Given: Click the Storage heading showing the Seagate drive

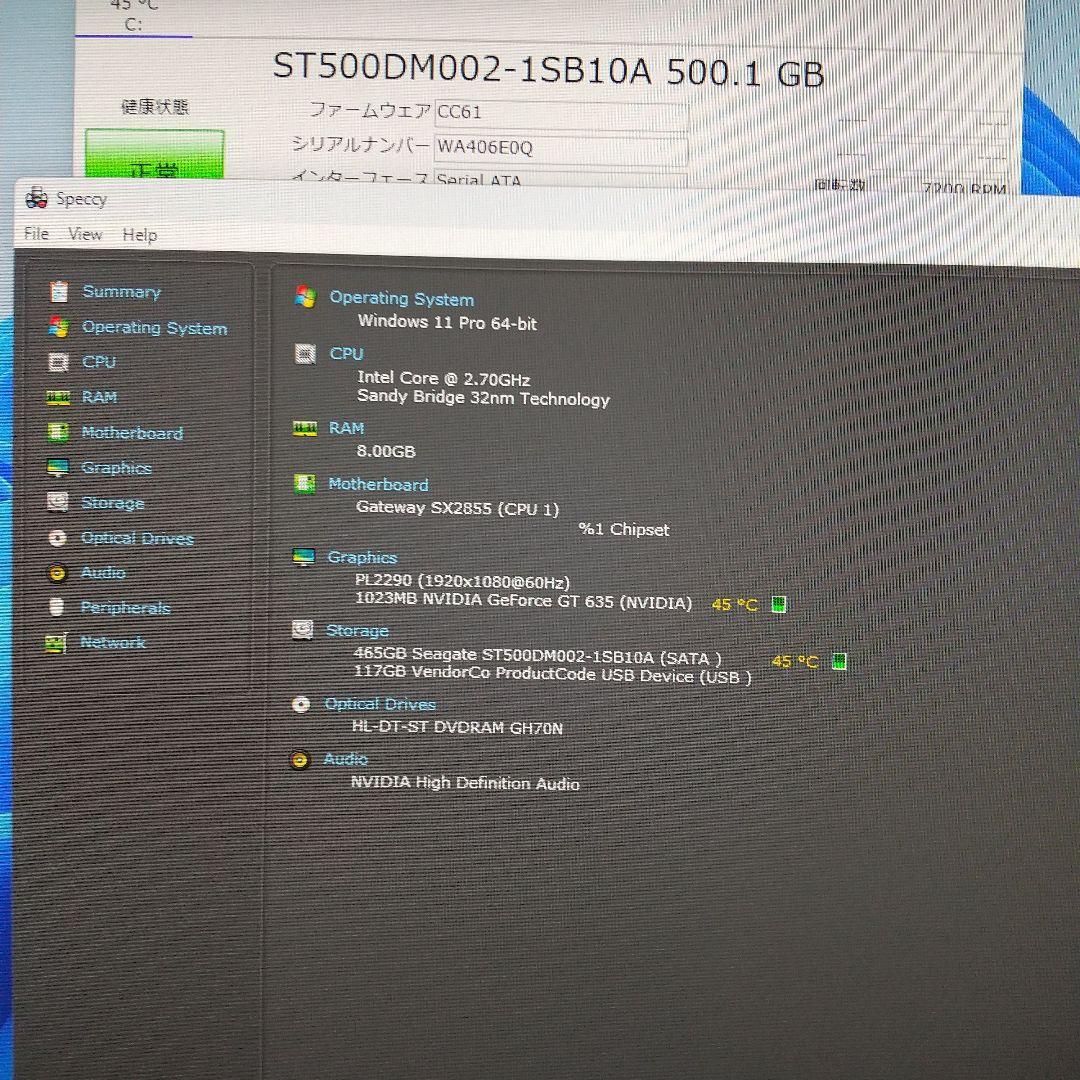Looking at the screenshot, I should (x=357, y=630).
